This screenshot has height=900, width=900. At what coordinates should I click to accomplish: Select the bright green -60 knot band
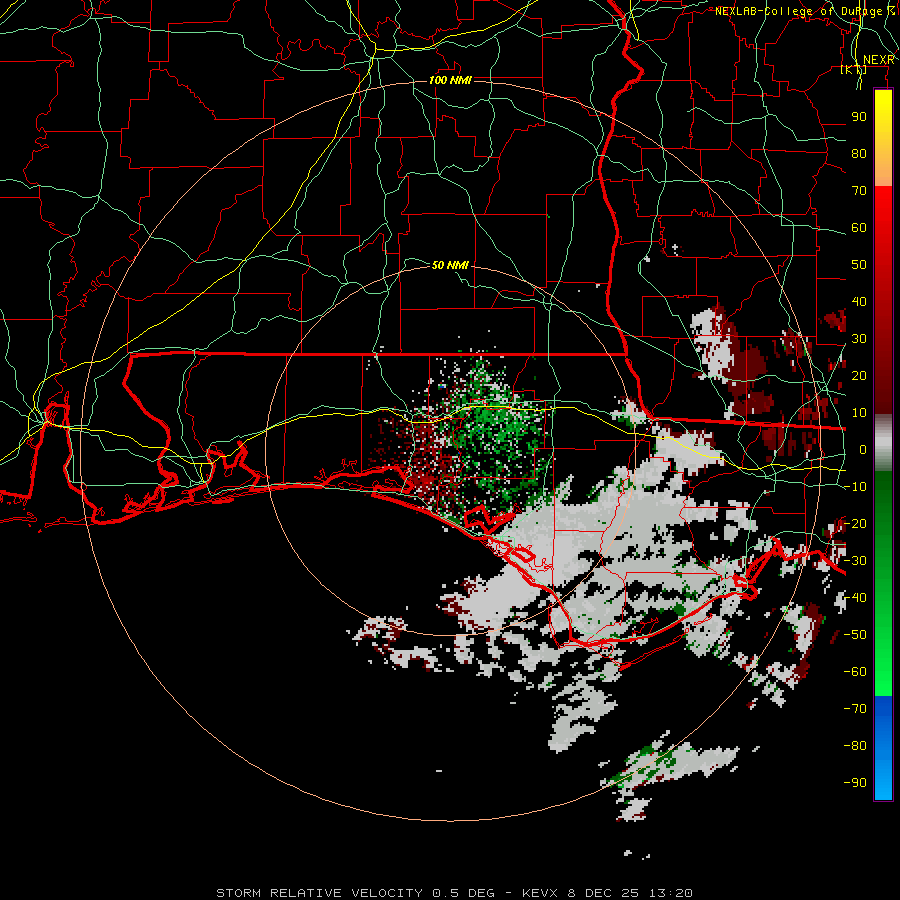pyautogui.click(x=883, y=672)
